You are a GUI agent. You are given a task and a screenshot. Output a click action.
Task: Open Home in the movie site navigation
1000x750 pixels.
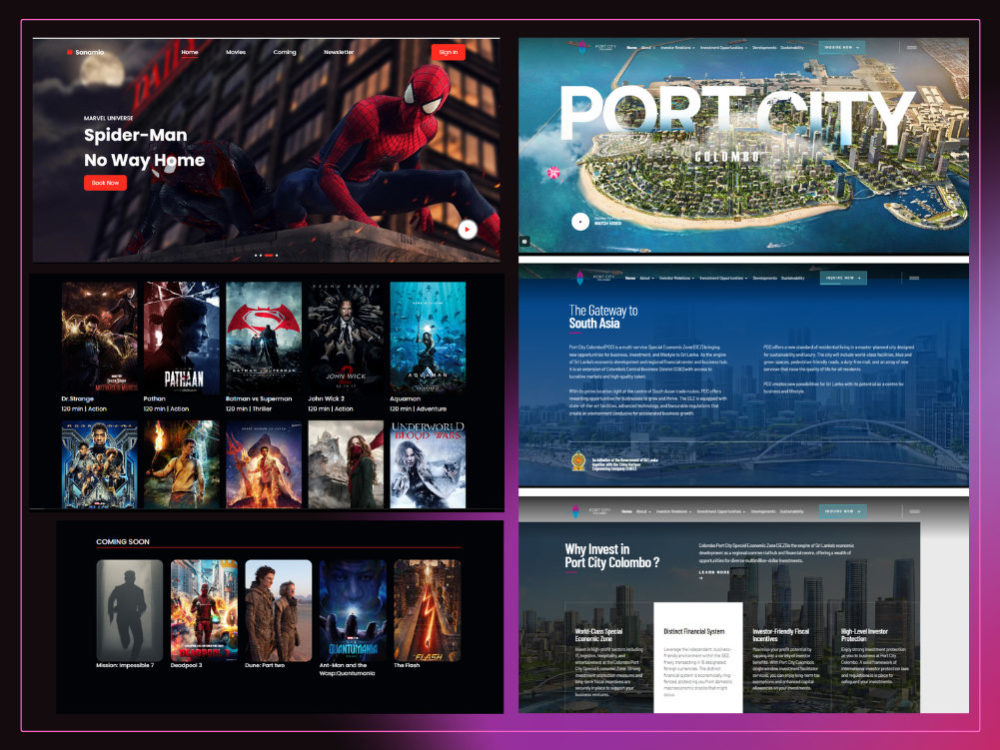click(x=189, y=52)
